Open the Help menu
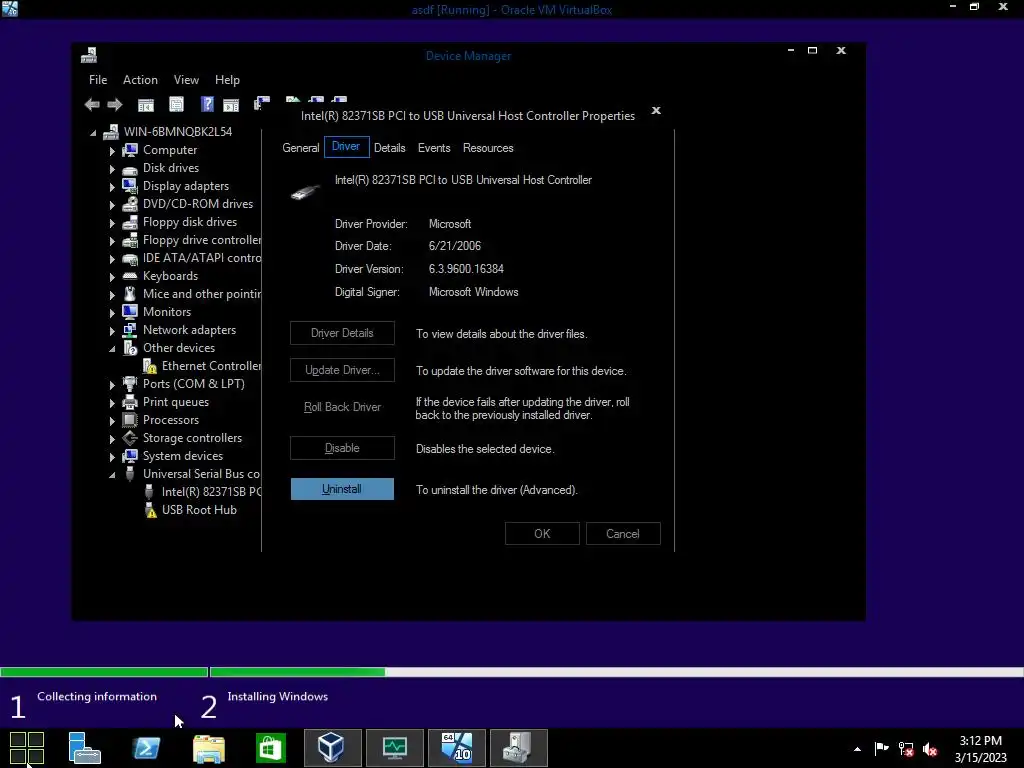This screenshot has height=768, width=1024. click(227, 80)
